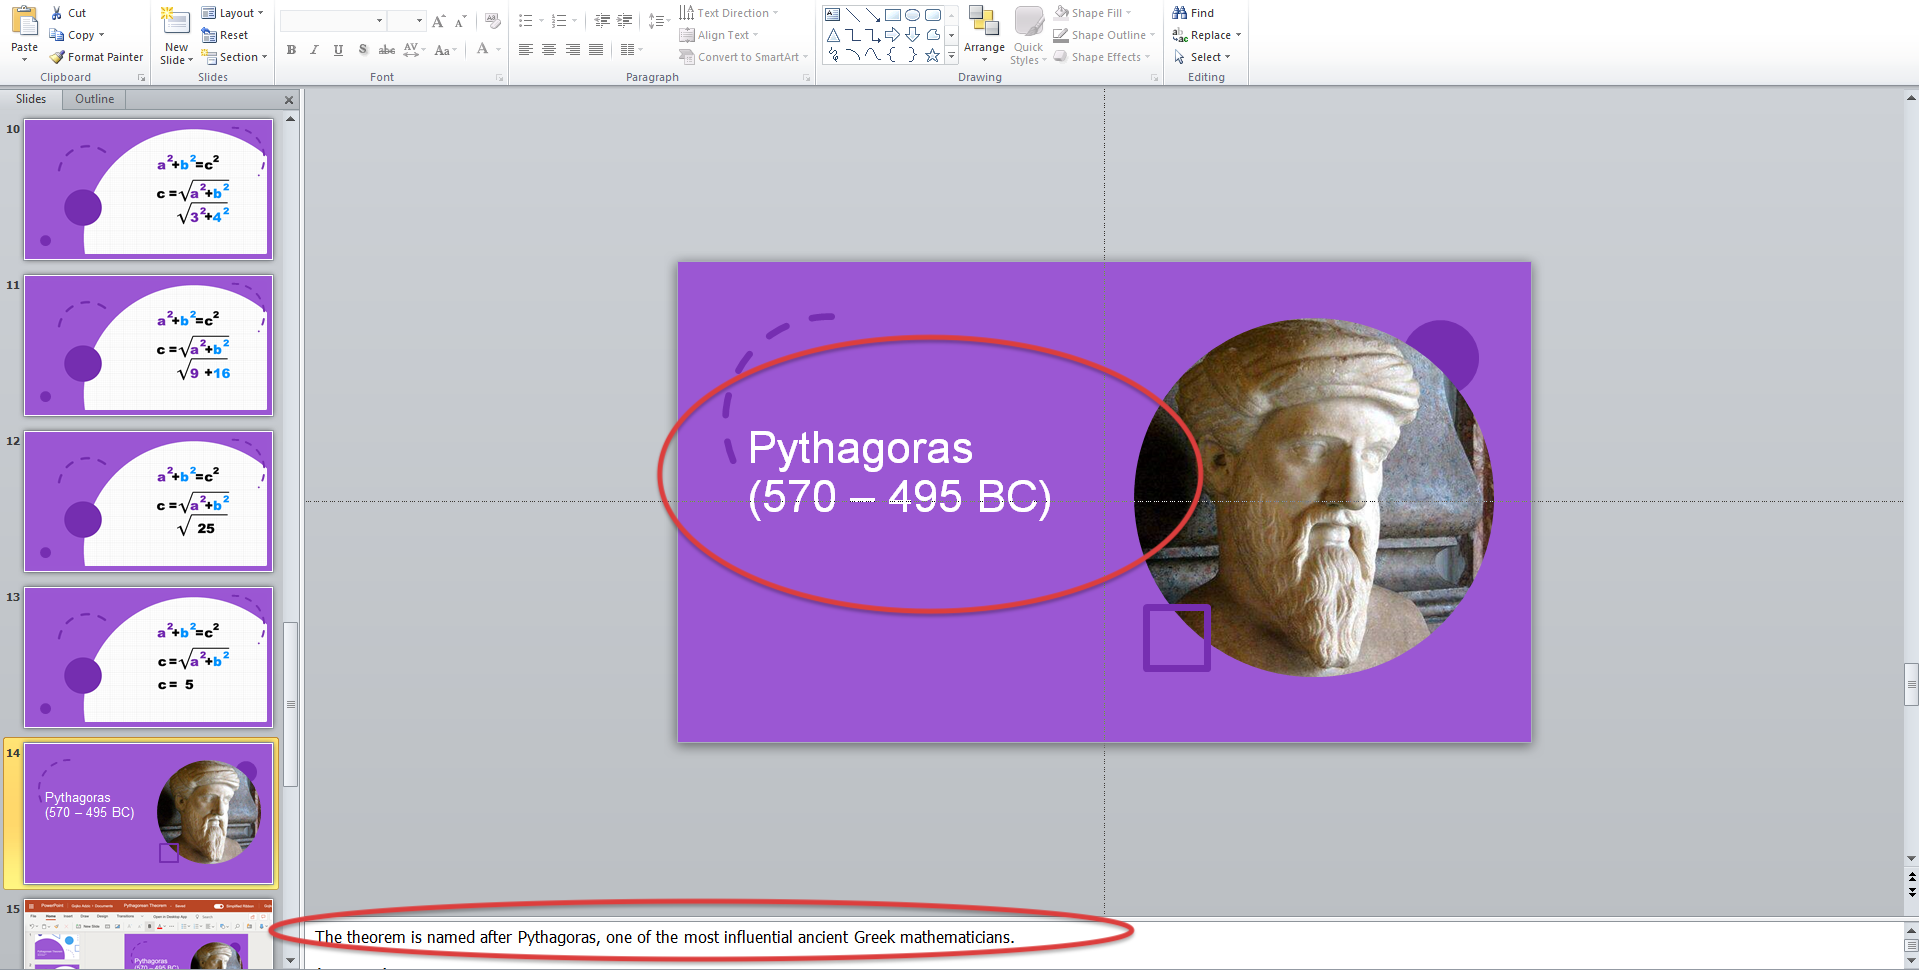Select the Isosceles Triangle shape
This screenshot has height=970, width=1919.
pos(833,35)
